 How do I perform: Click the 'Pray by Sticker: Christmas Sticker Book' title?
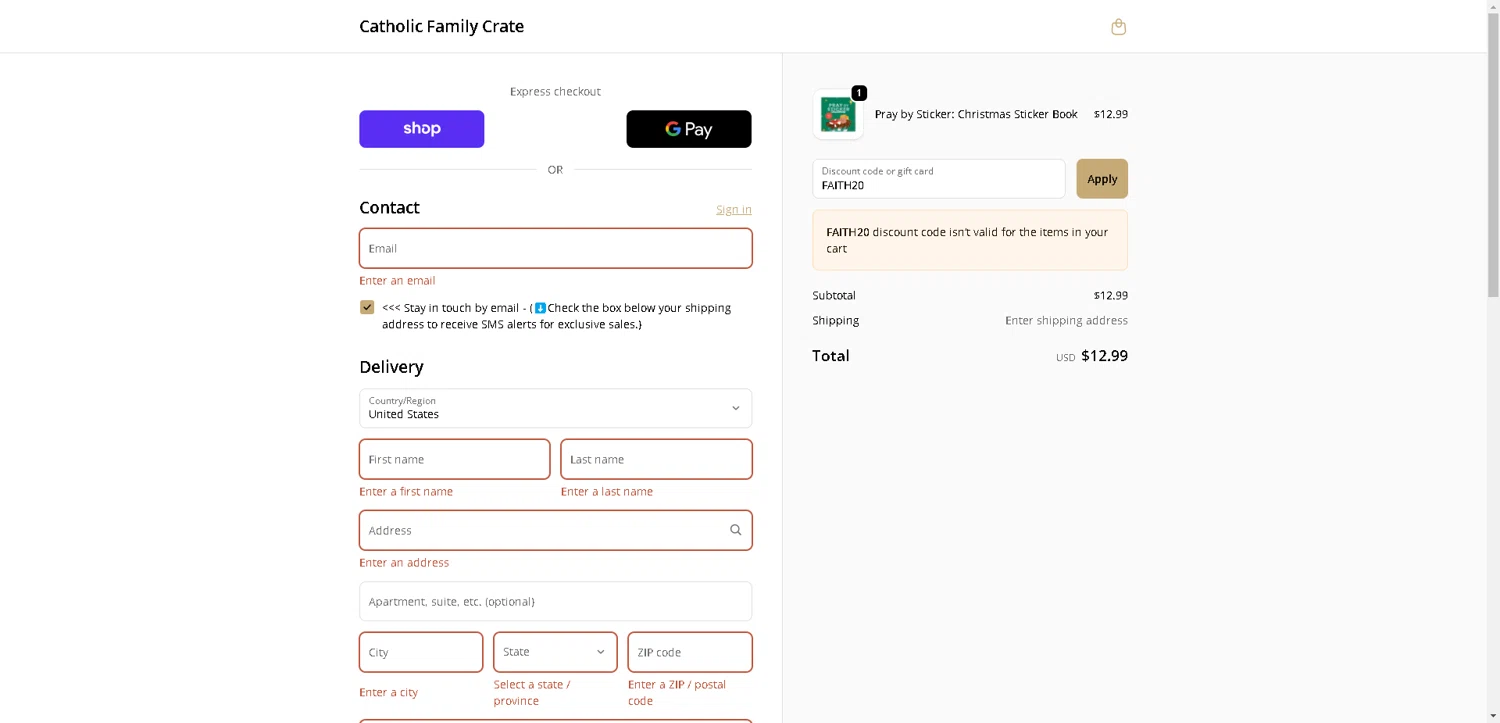click(976, 114)
